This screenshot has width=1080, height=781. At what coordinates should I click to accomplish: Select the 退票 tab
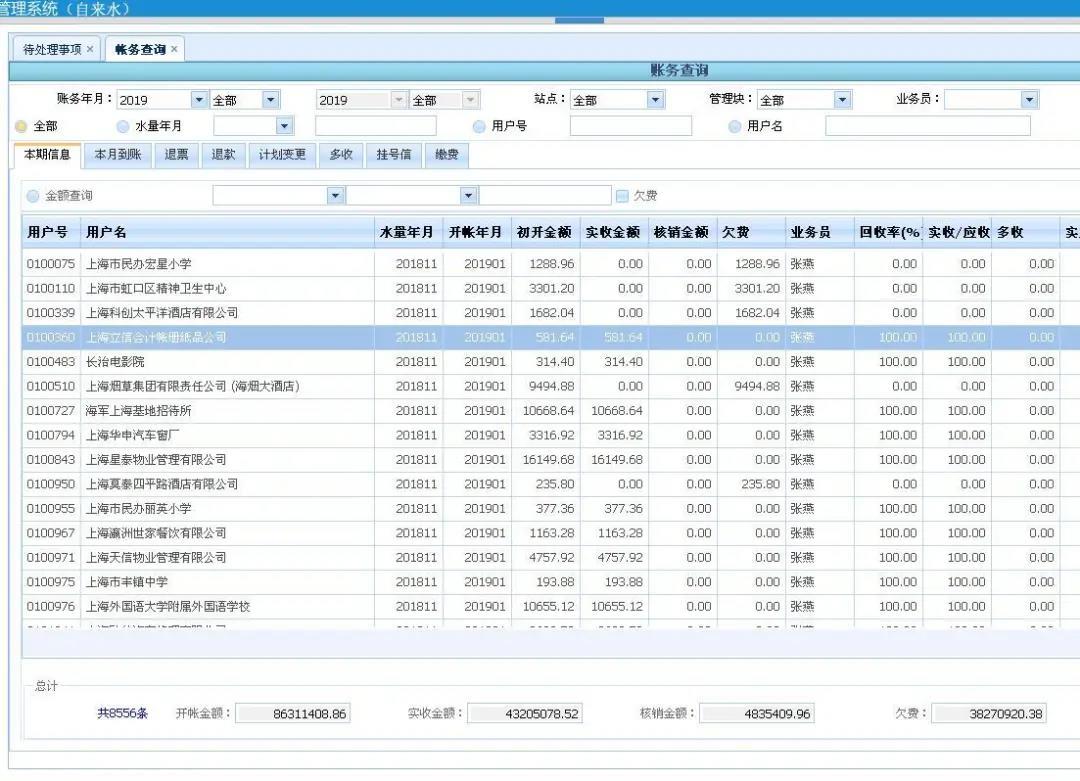tap(176, 155)
